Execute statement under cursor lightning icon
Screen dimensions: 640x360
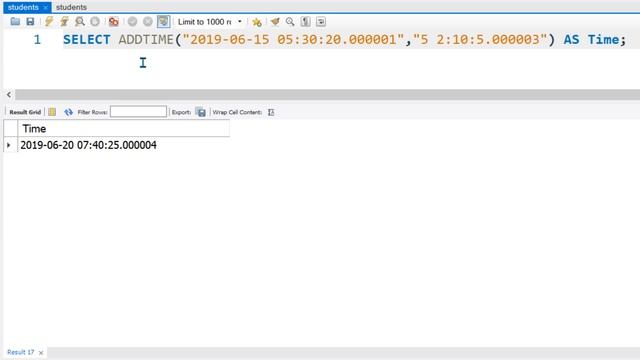64,22
